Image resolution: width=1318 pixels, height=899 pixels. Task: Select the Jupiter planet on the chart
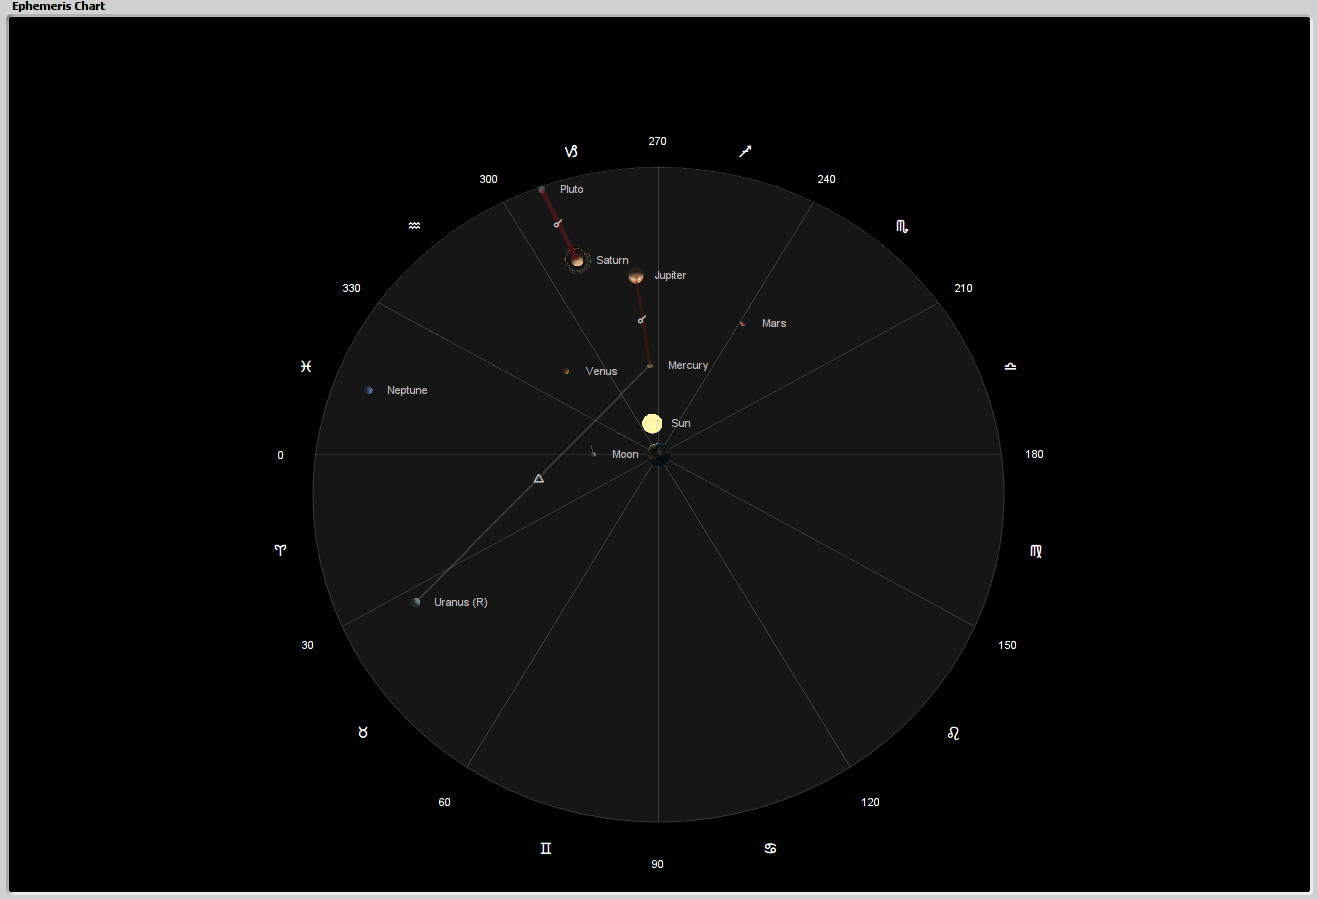click(x=636, y=276)
